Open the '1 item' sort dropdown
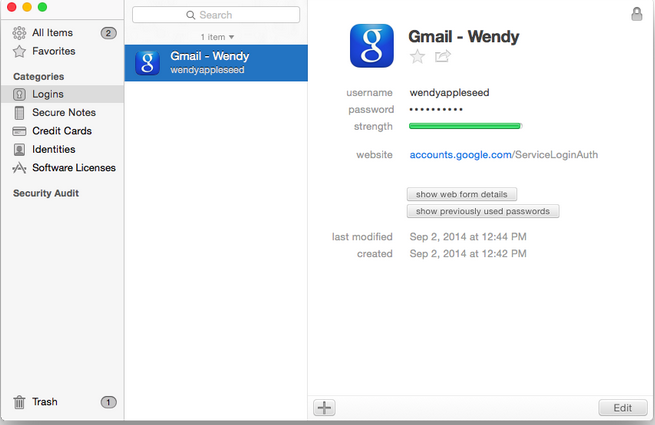 click(217, 37)
